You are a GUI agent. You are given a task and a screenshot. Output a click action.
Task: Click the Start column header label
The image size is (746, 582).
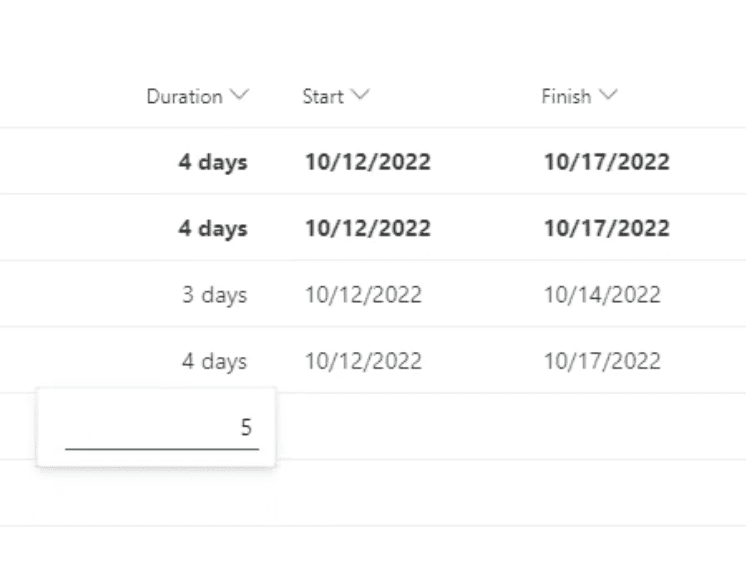point(323,97)
